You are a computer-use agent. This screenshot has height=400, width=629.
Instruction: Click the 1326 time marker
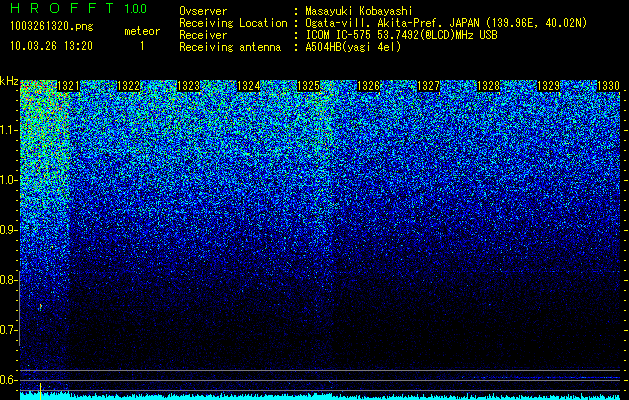369,86
